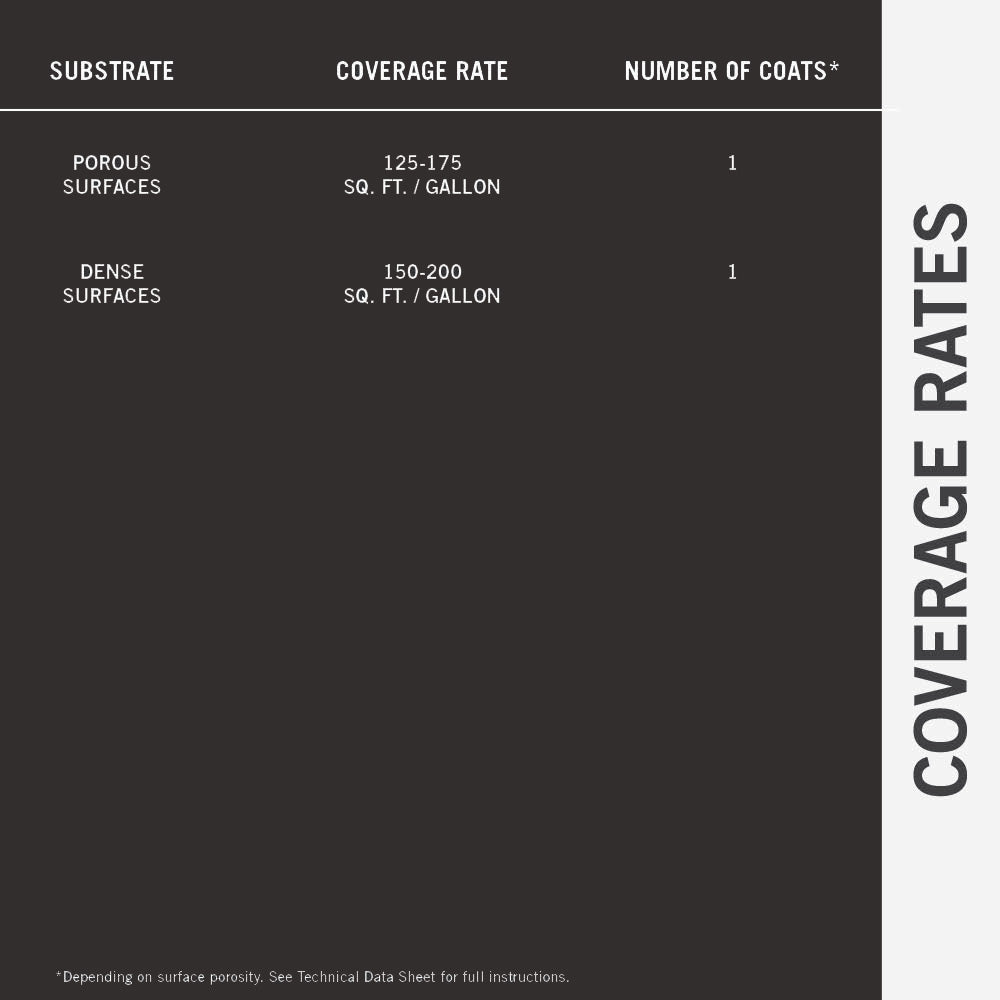Click the coat count in Dense Surfaces row
The width and height of the screenshot is (1000, 1000).
coord(732,272)
